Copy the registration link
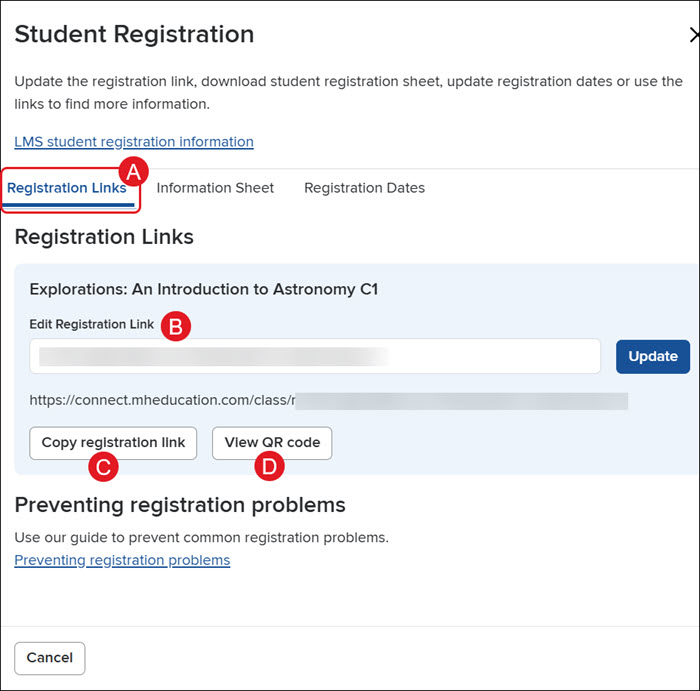The image size is (700, 691). [x=113, y=443]
